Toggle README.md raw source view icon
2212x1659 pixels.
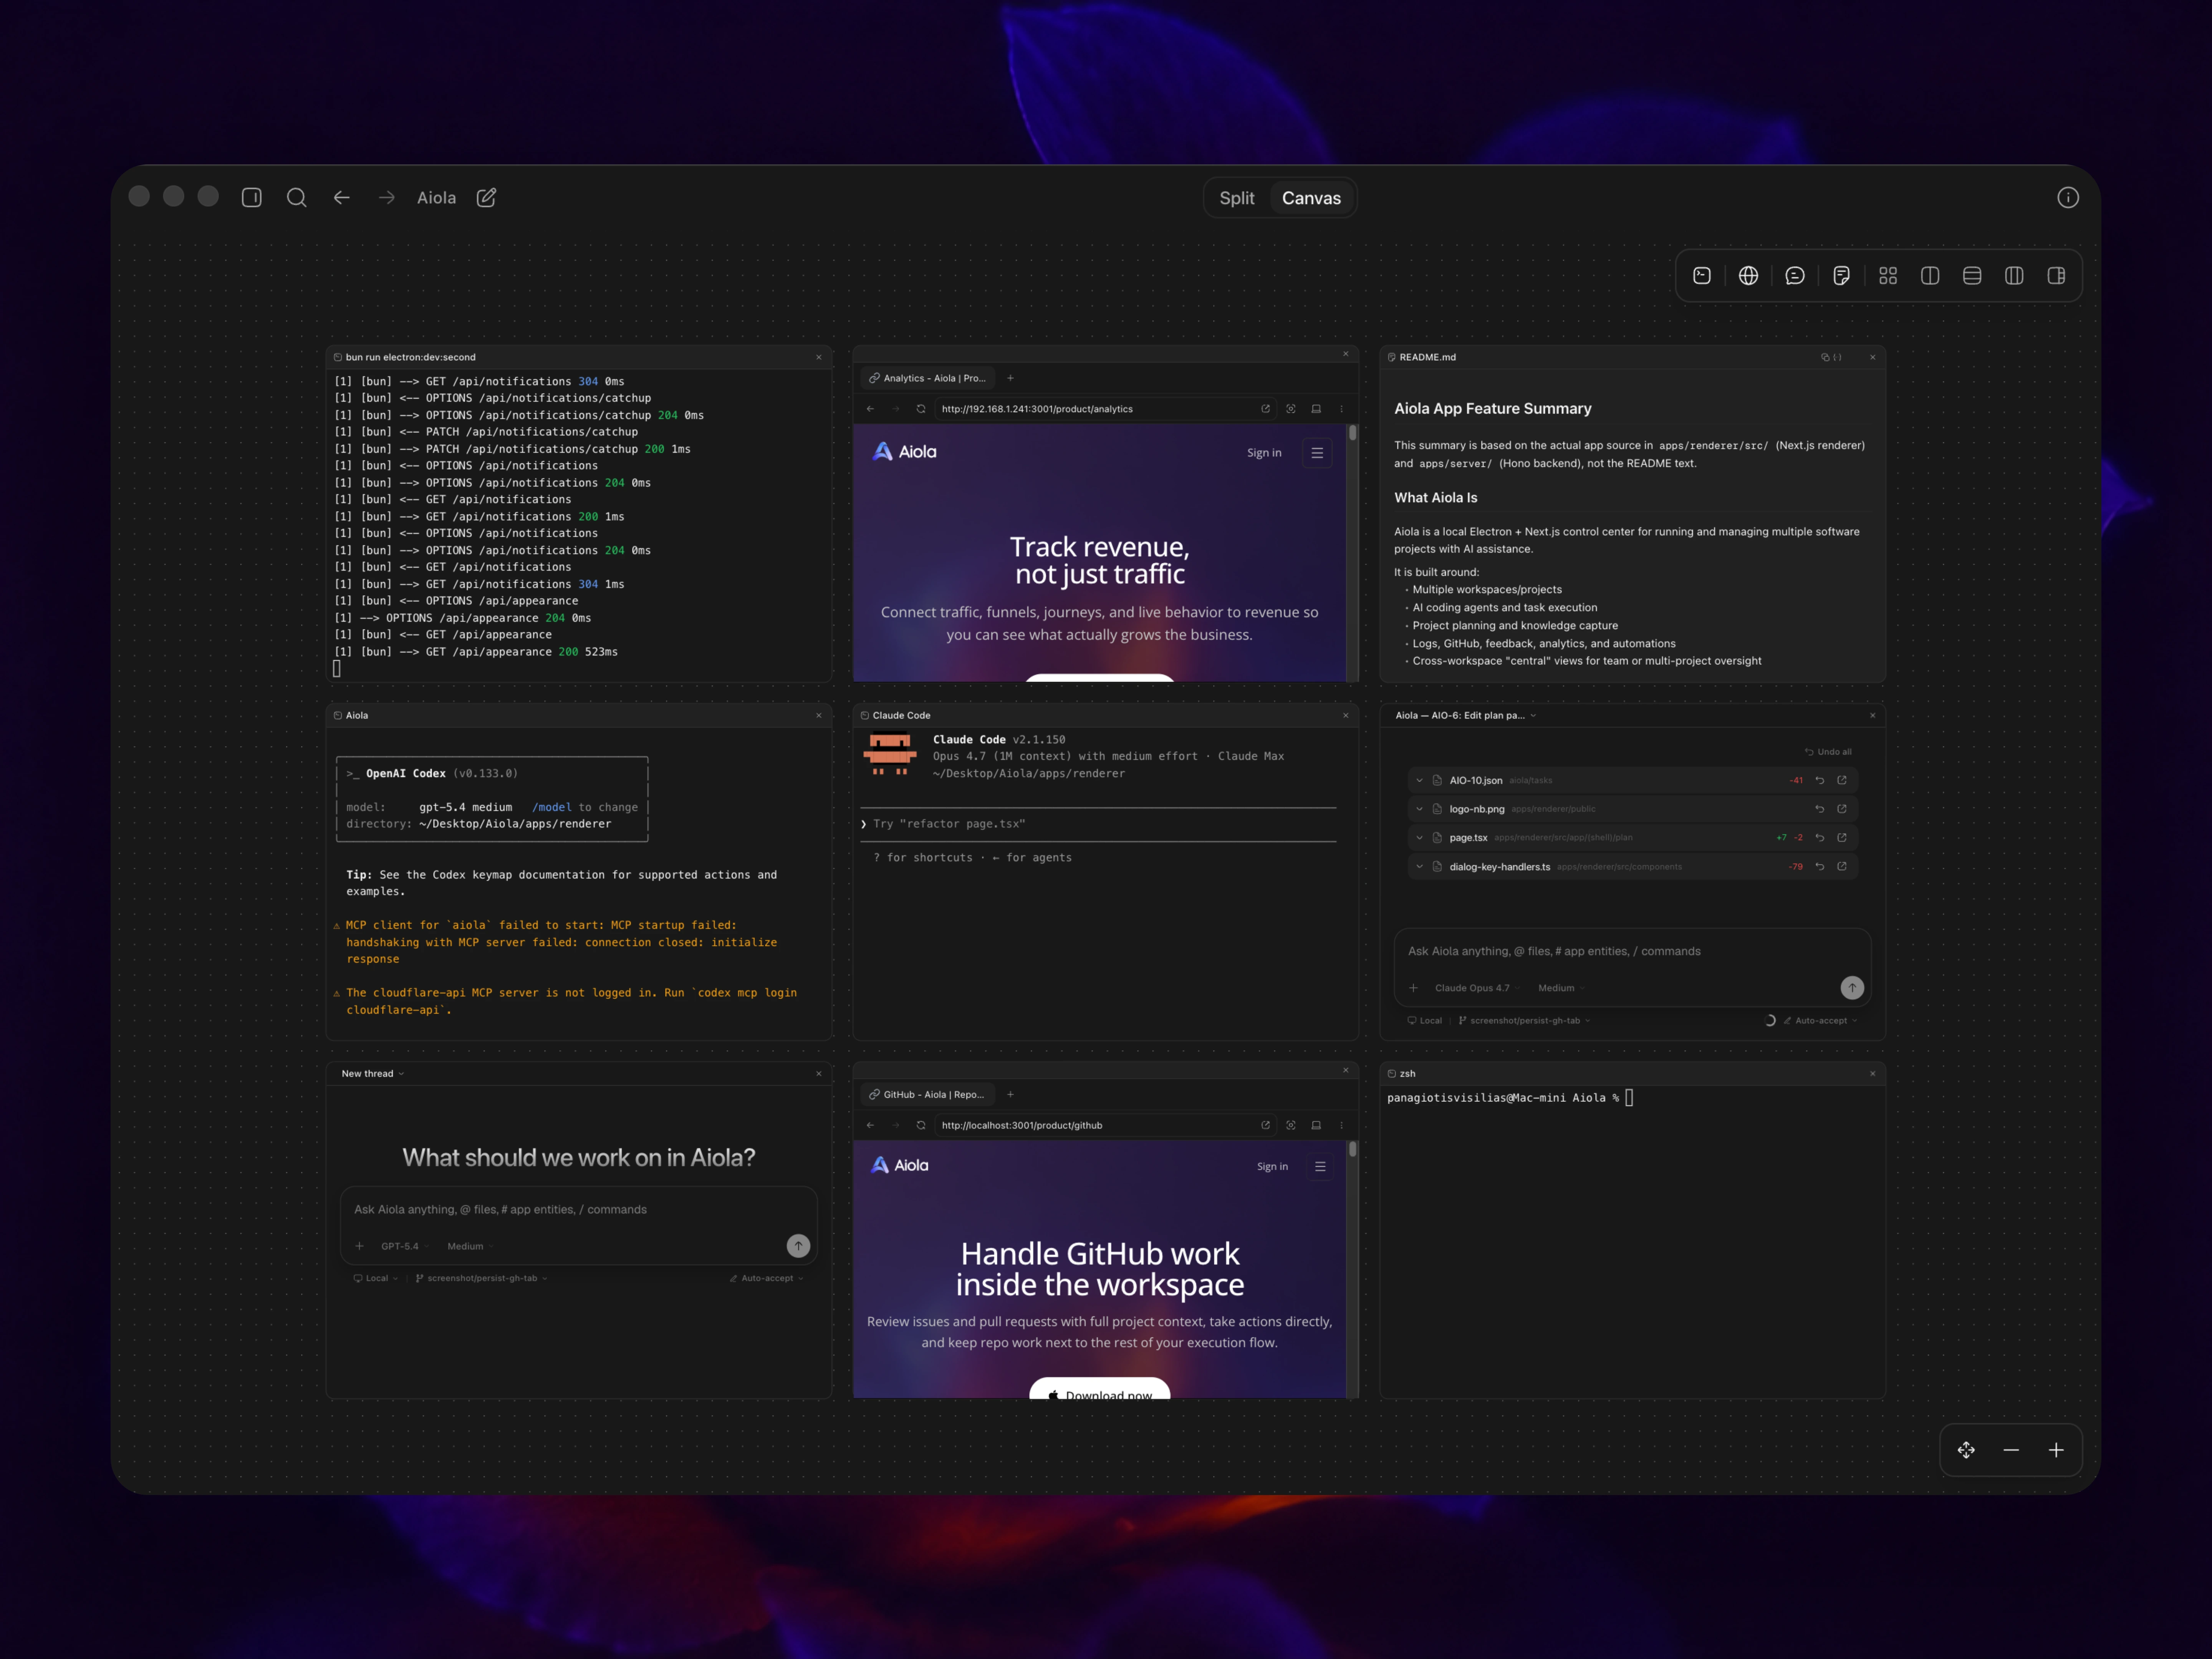click(x=1838, y=357)
